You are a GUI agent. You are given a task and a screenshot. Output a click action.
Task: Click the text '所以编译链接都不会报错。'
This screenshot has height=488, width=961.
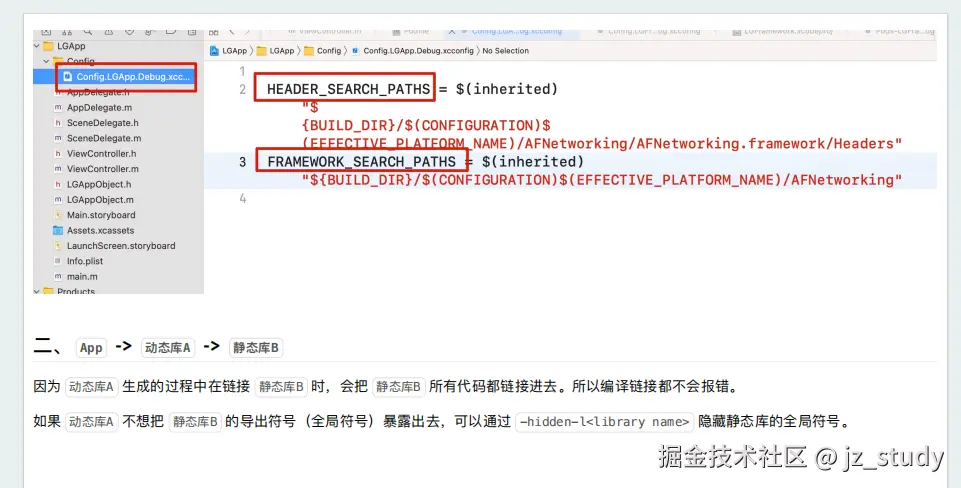point(655,386)
